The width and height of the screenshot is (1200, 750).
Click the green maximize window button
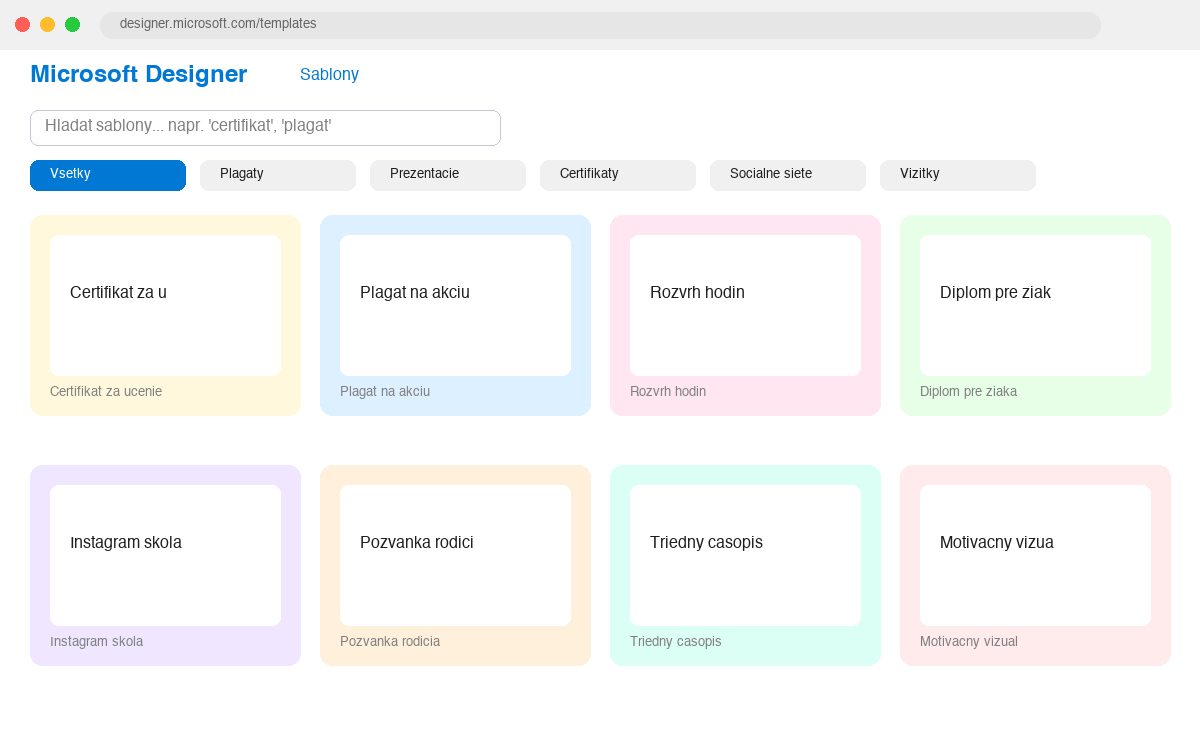72,24
